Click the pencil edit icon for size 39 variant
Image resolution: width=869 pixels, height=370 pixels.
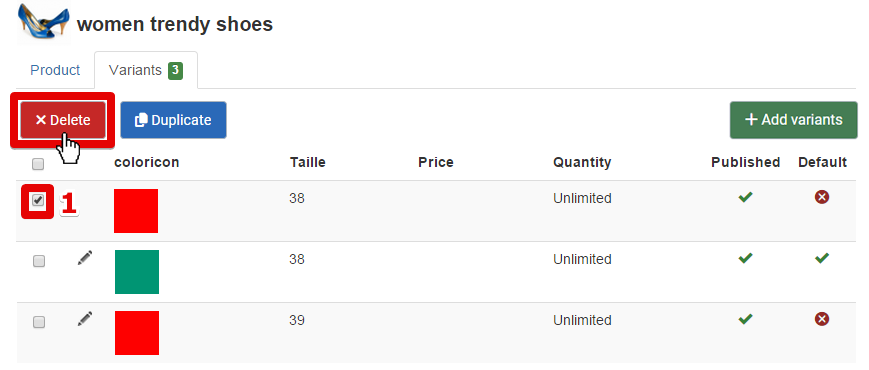(x=85, y=318)
